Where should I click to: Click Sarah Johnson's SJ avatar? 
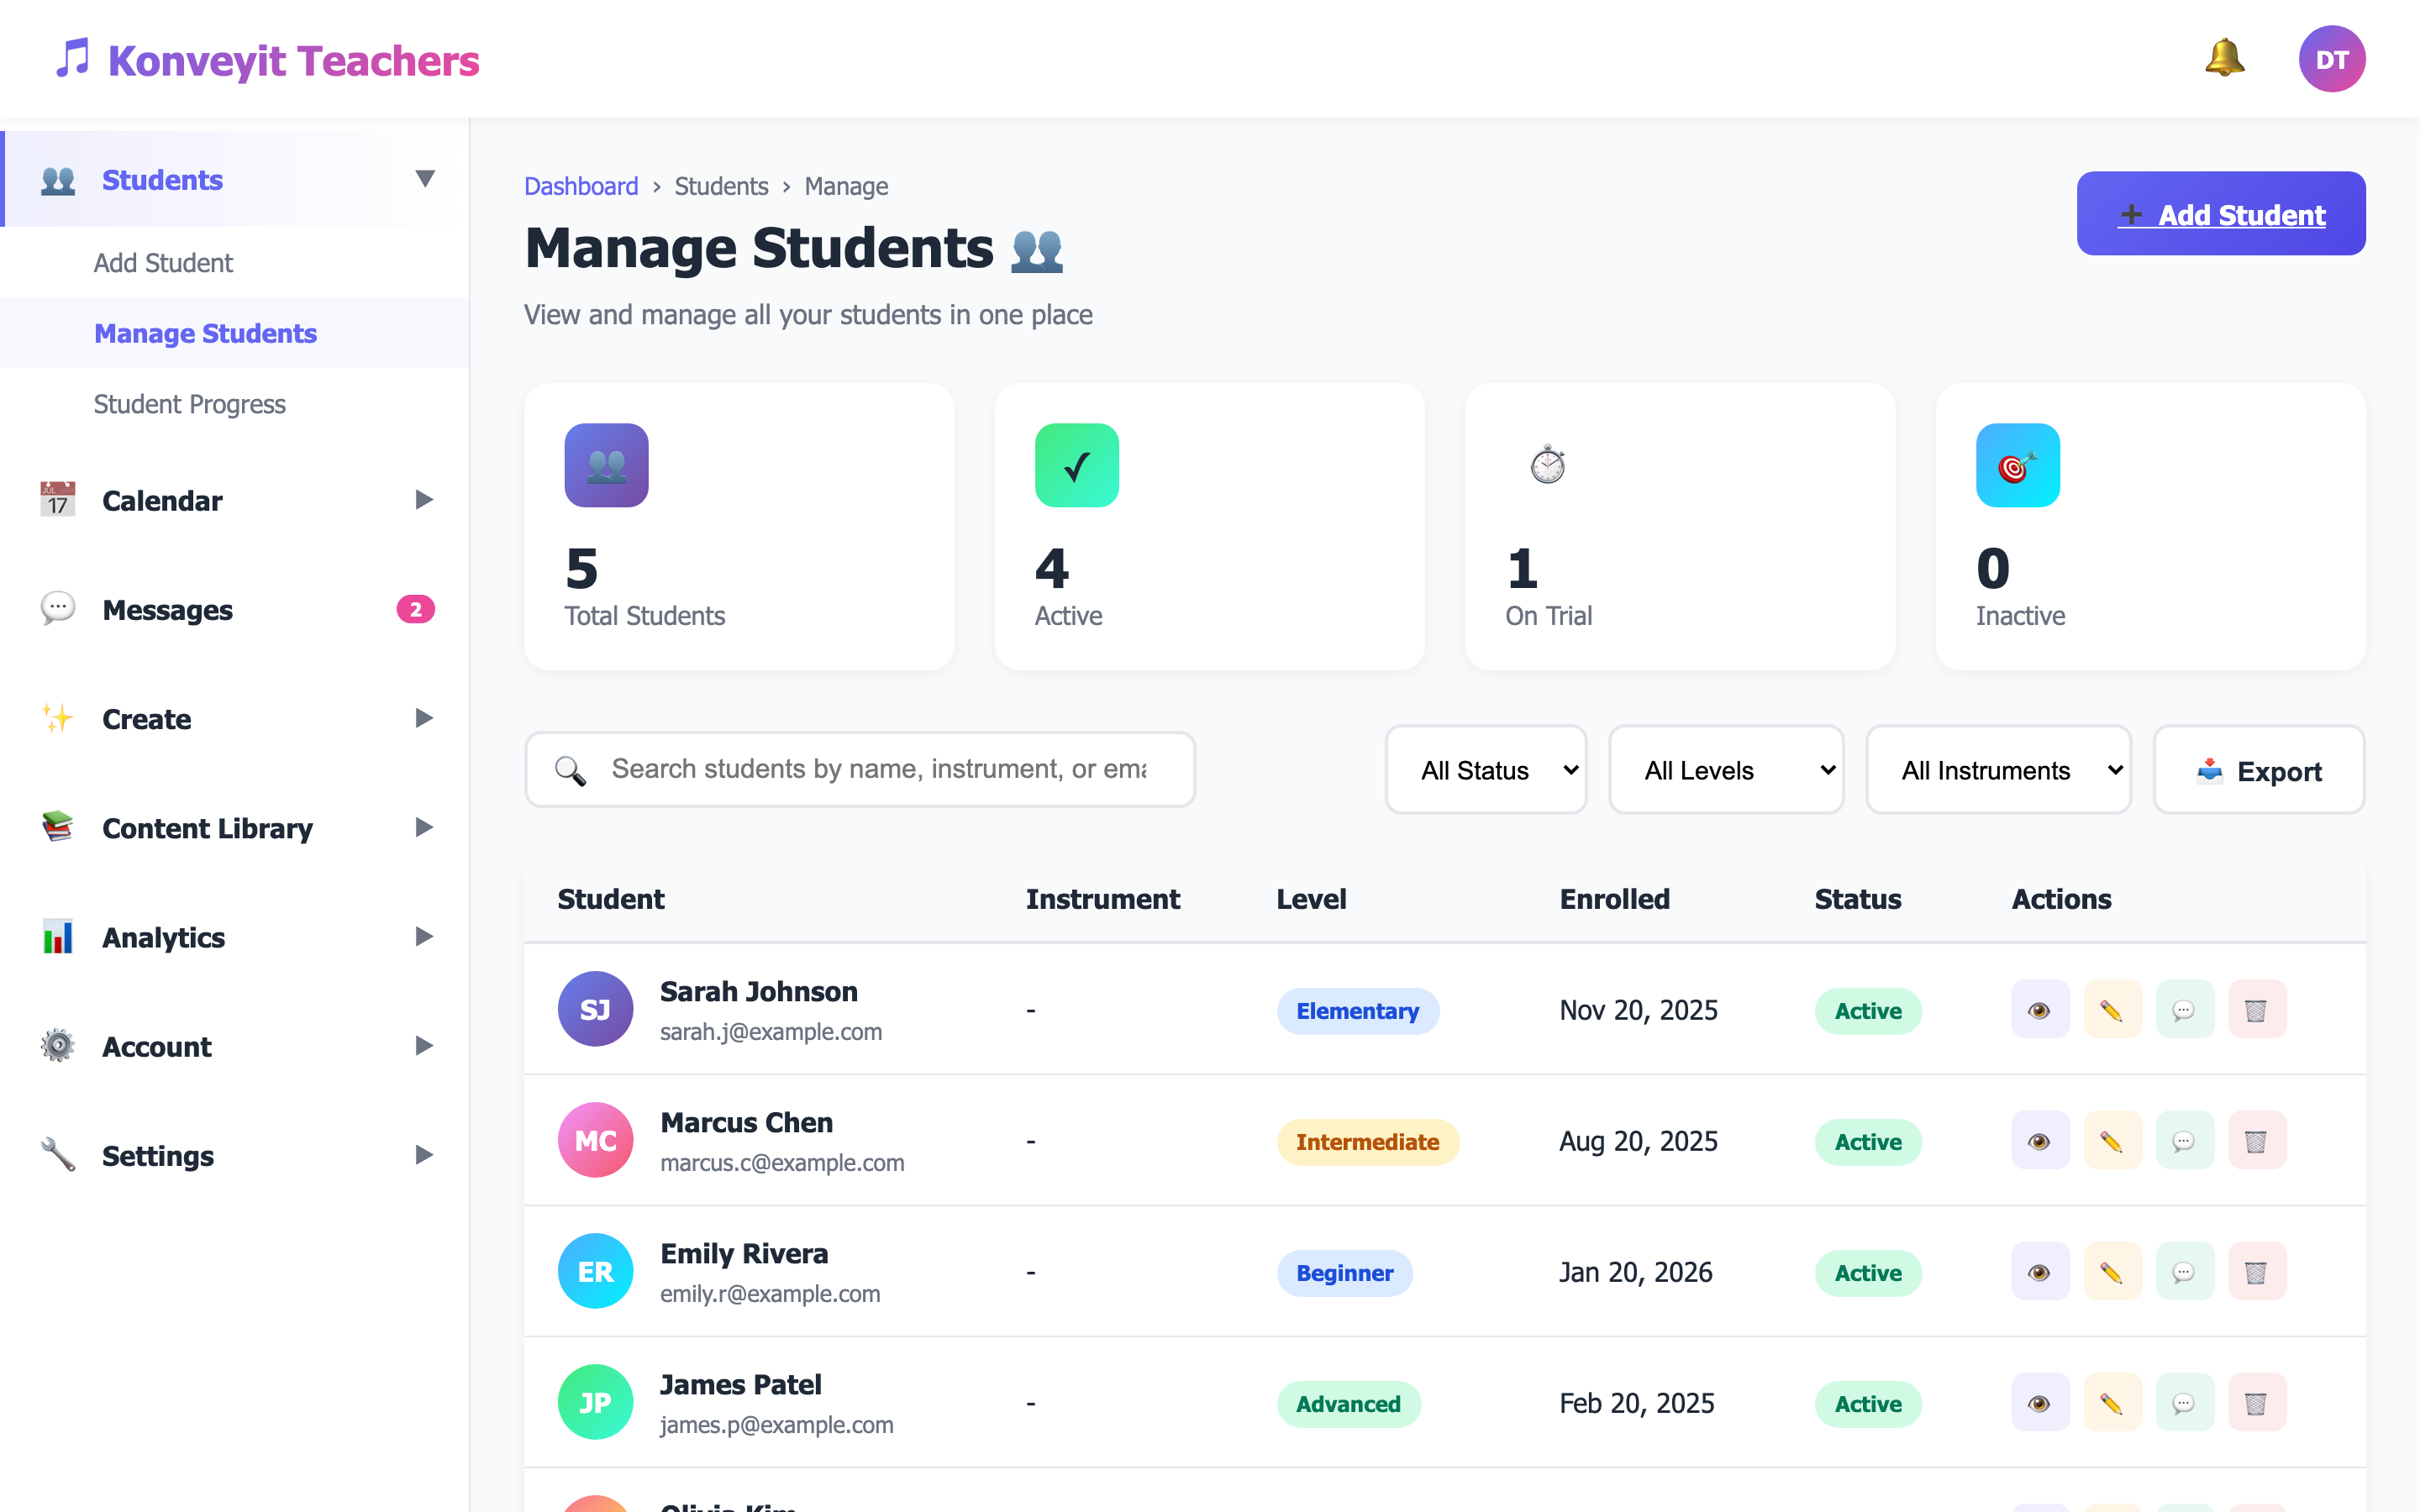point(595,1010)
